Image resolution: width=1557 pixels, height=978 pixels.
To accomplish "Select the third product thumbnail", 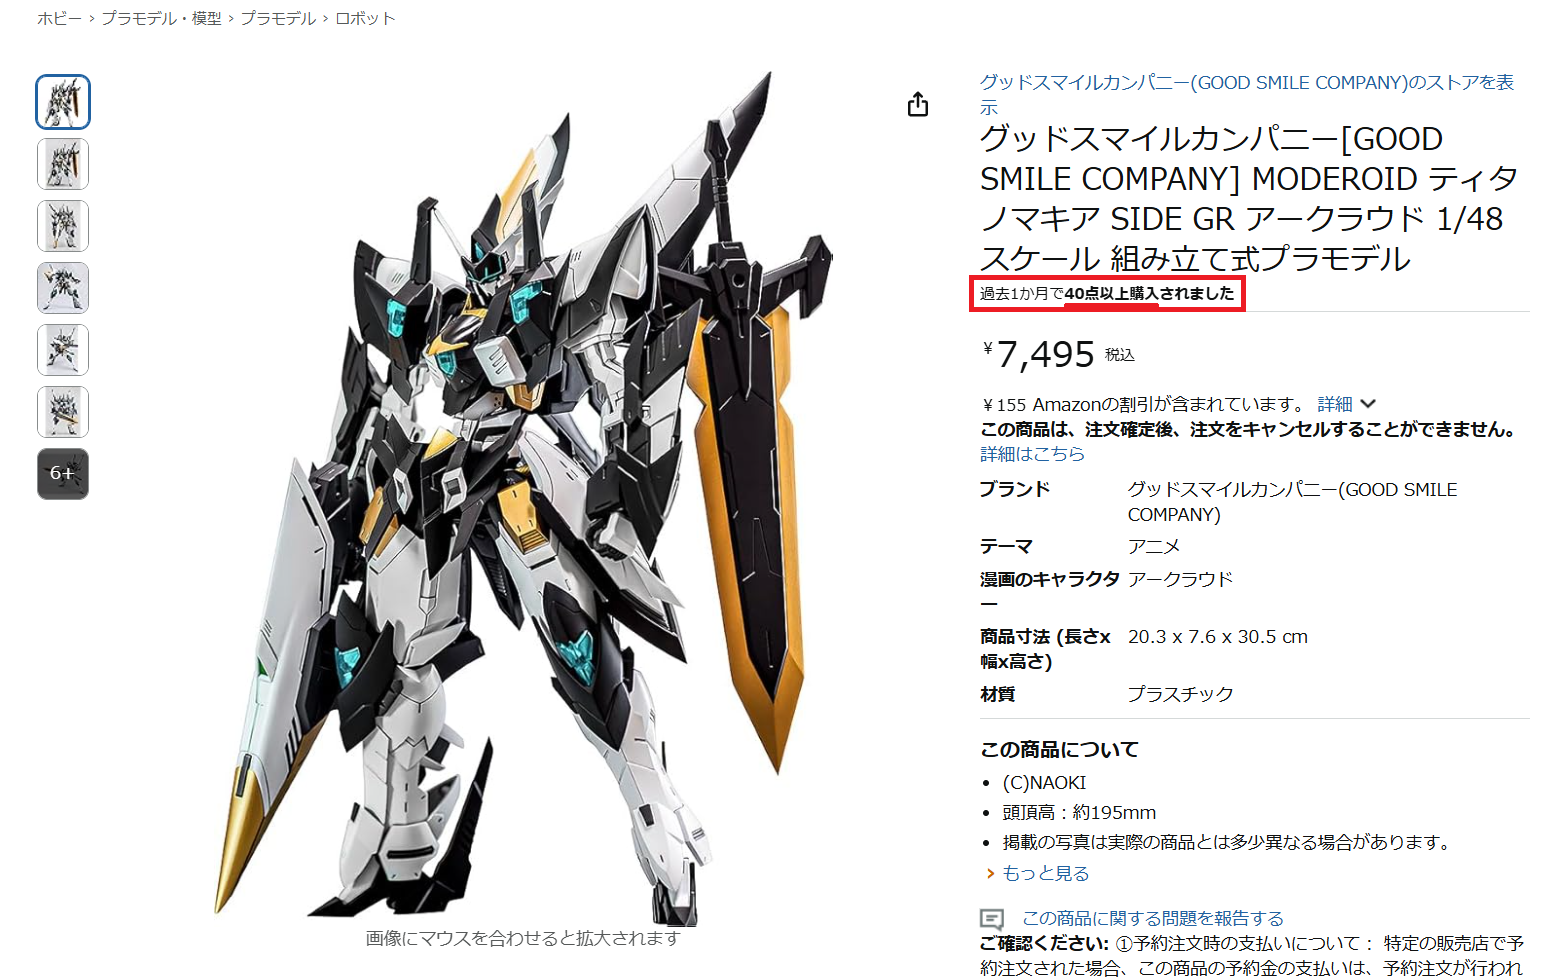I will tap(63, 226).
